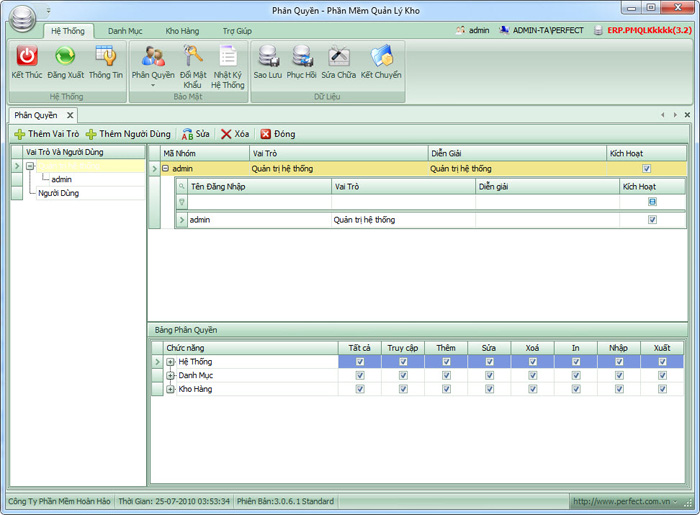Toggle Kích Hoạt checkbox for admin group

(x=647, y=169)
